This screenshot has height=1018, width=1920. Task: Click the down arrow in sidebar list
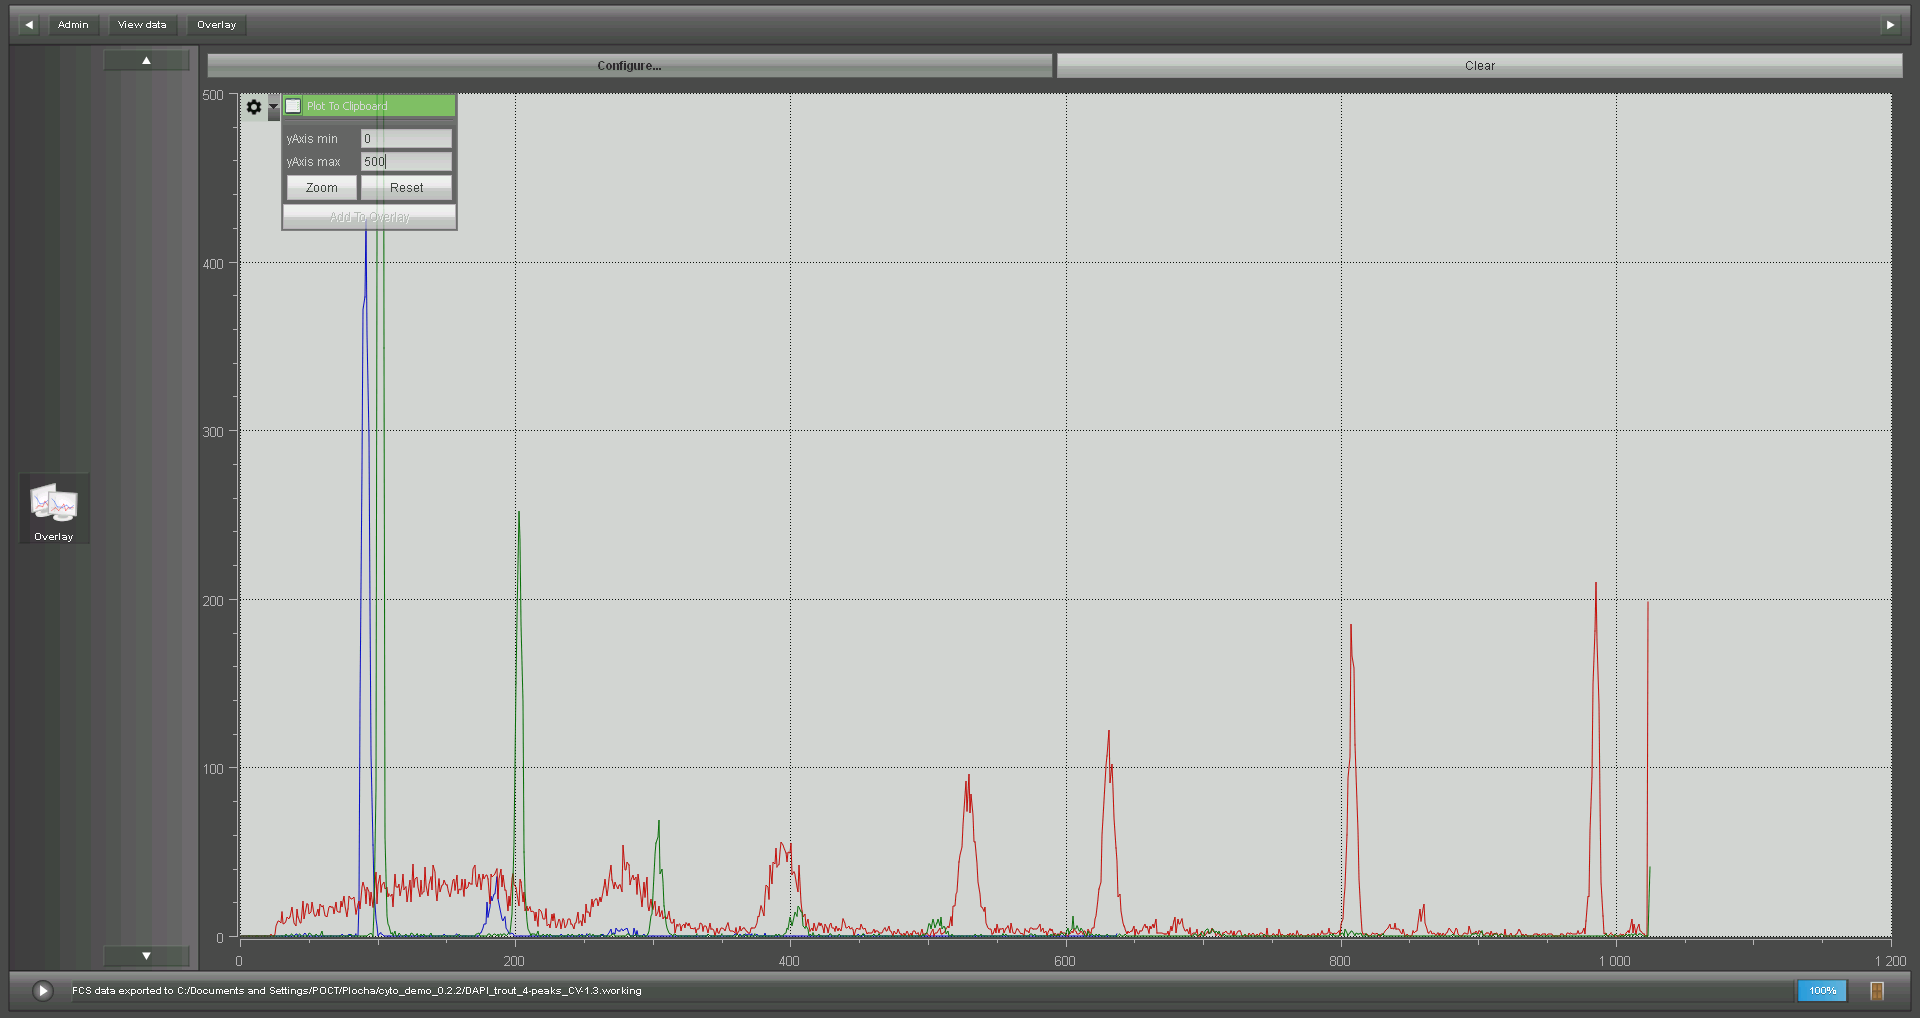pos(146,956)
